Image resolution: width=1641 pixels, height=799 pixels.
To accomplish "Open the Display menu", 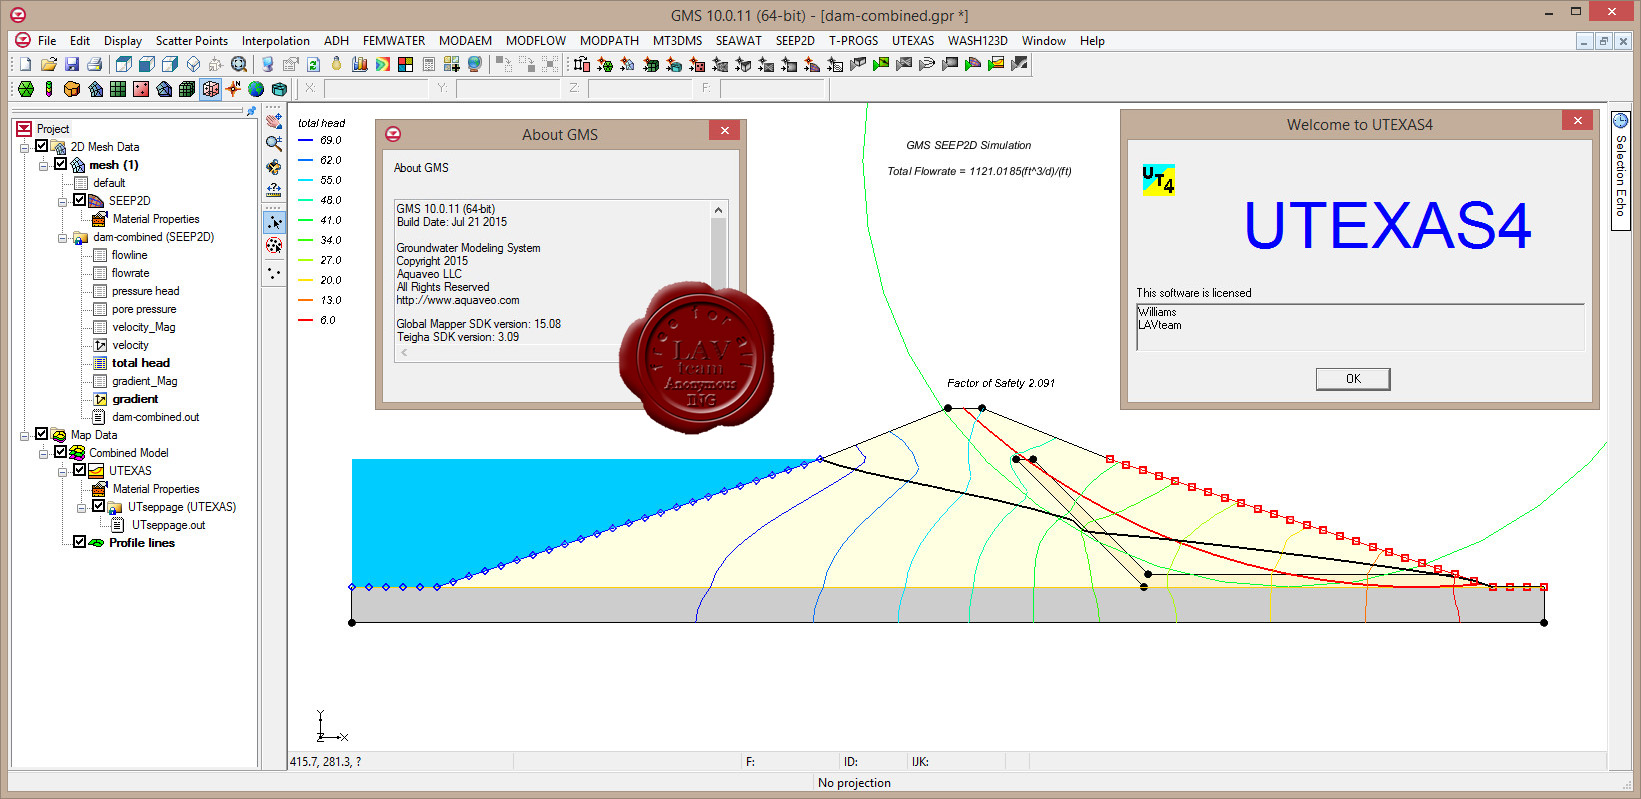I will pos(123,41).
